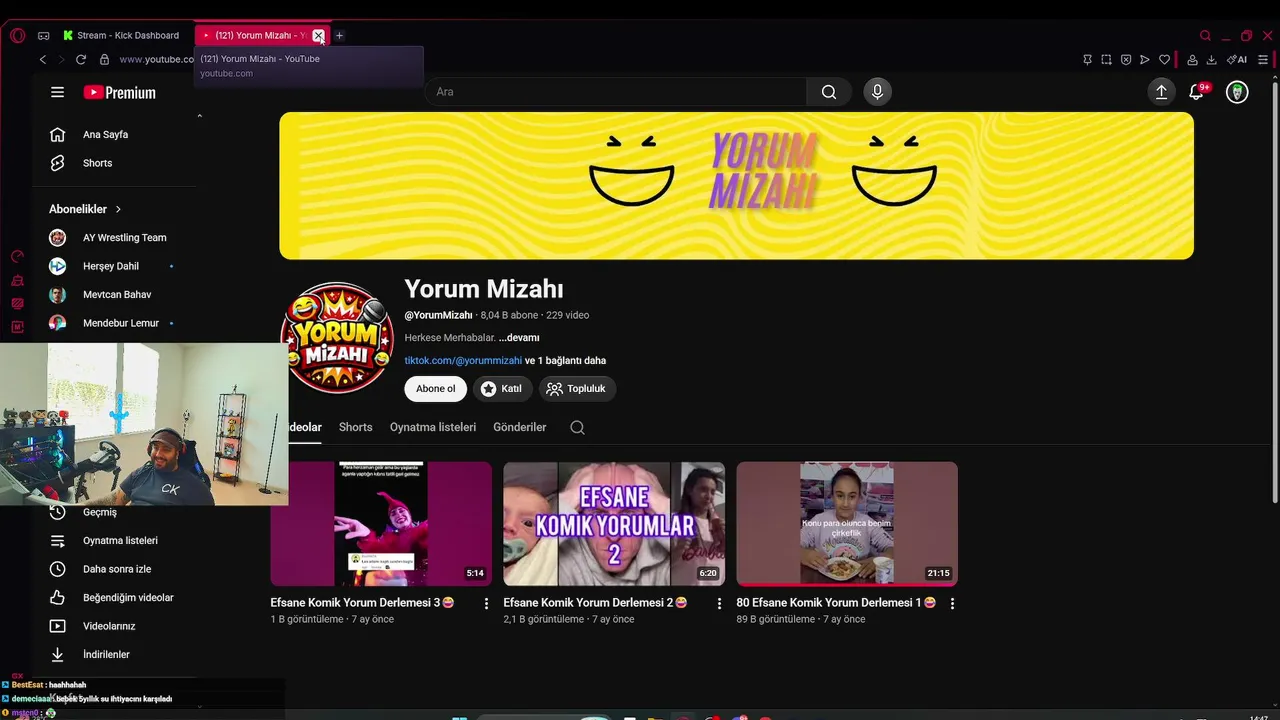Switch to channel Oynatma listeleri tab
This screenshot has width=1280, height=720.
(433, 427)
